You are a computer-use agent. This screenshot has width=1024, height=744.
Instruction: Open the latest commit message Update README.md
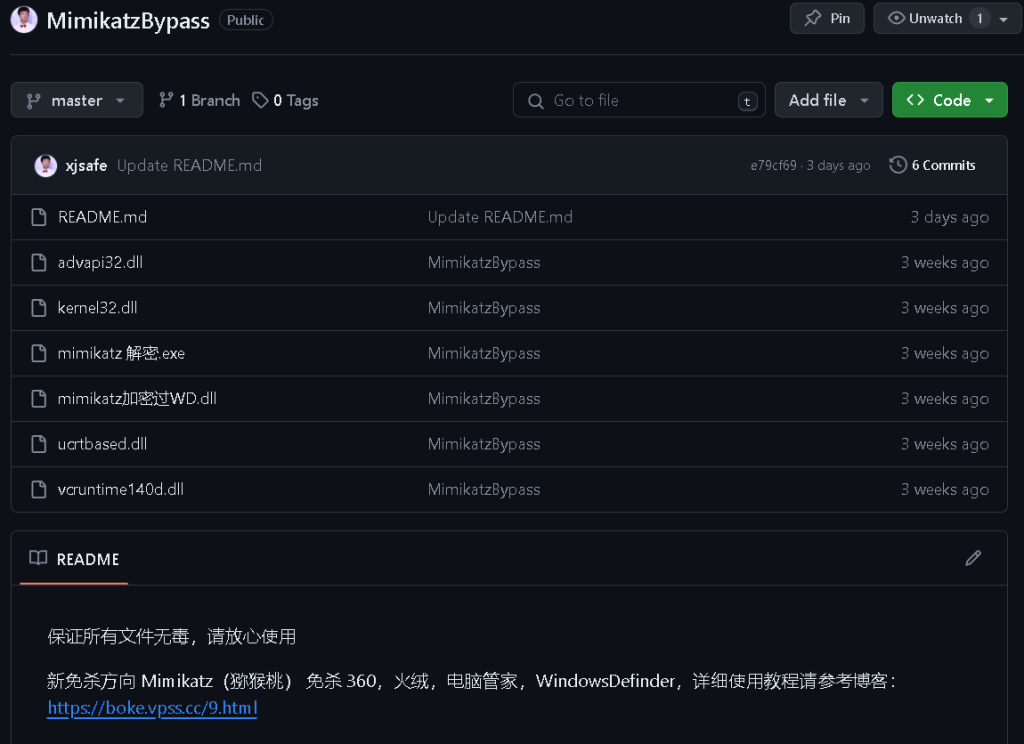coord(189,165)
